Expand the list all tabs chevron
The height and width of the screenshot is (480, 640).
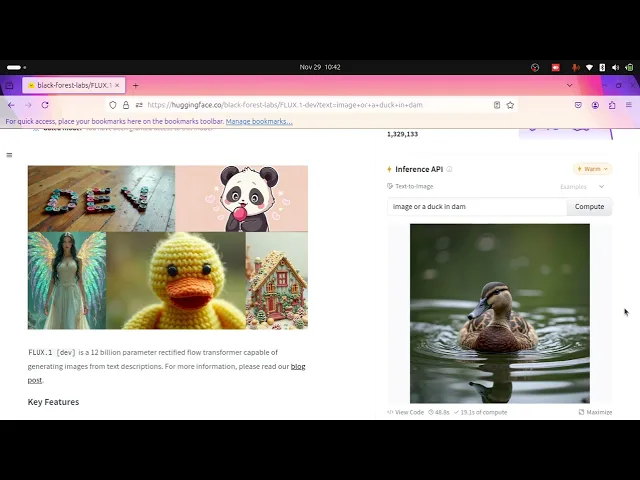click(569, 85)
